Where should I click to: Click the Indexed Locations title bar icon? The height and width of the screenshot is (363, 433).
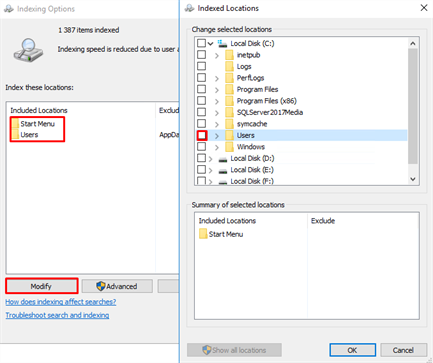tap(189, 8)
